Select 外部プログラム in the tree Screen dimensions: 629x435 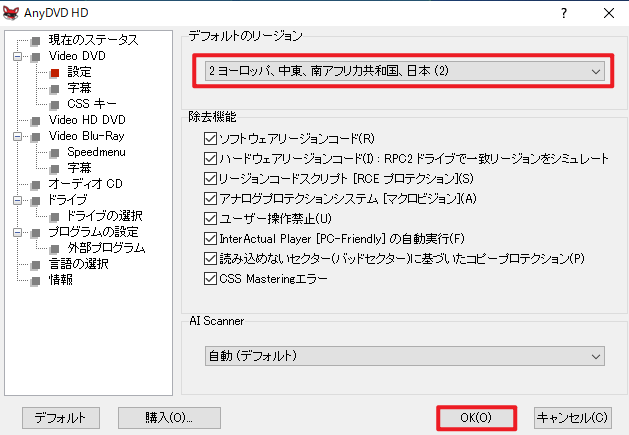[x=106, y=248]
